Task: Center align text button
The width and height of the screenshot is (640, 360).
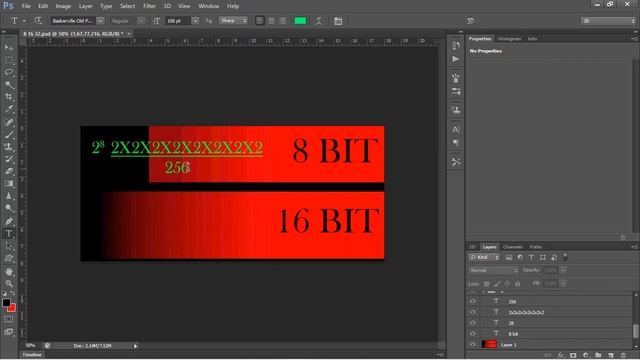Action: point(271,21)
